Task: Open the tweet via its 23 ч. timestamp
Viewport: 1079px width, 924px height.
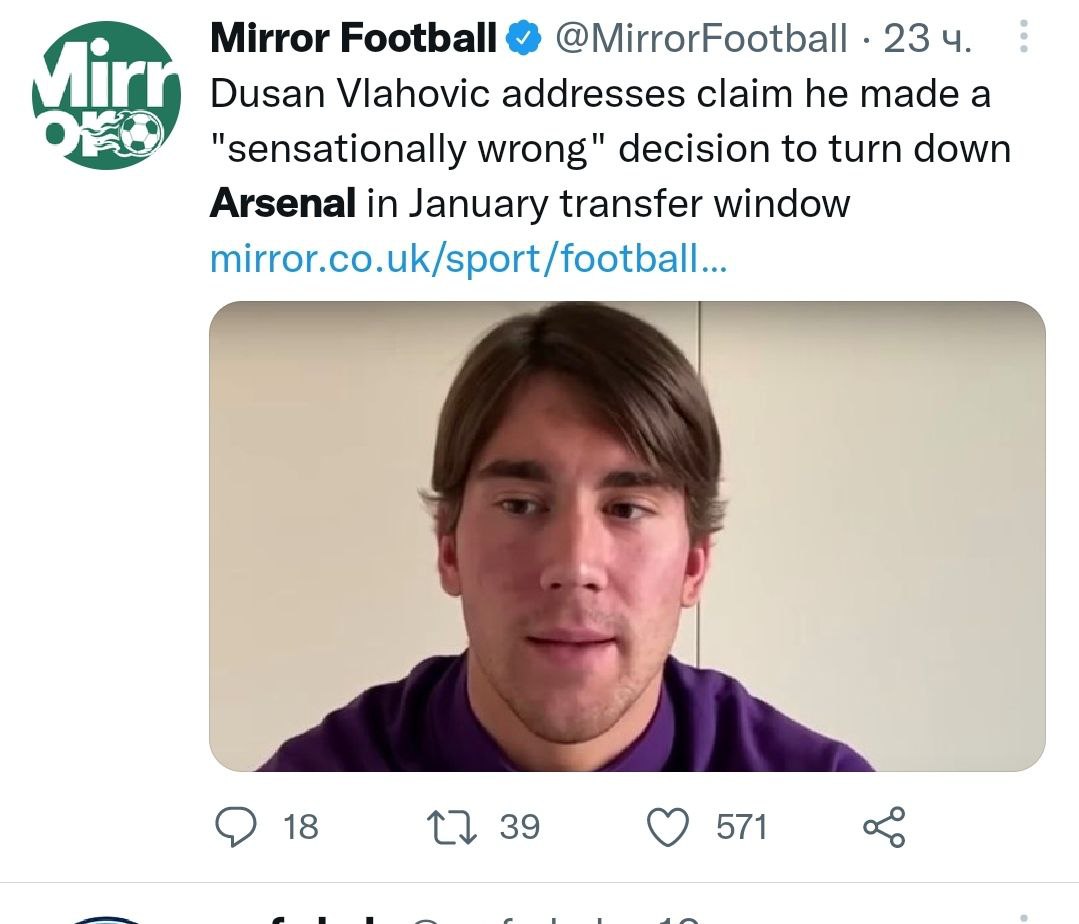Action: pos(927,39)
